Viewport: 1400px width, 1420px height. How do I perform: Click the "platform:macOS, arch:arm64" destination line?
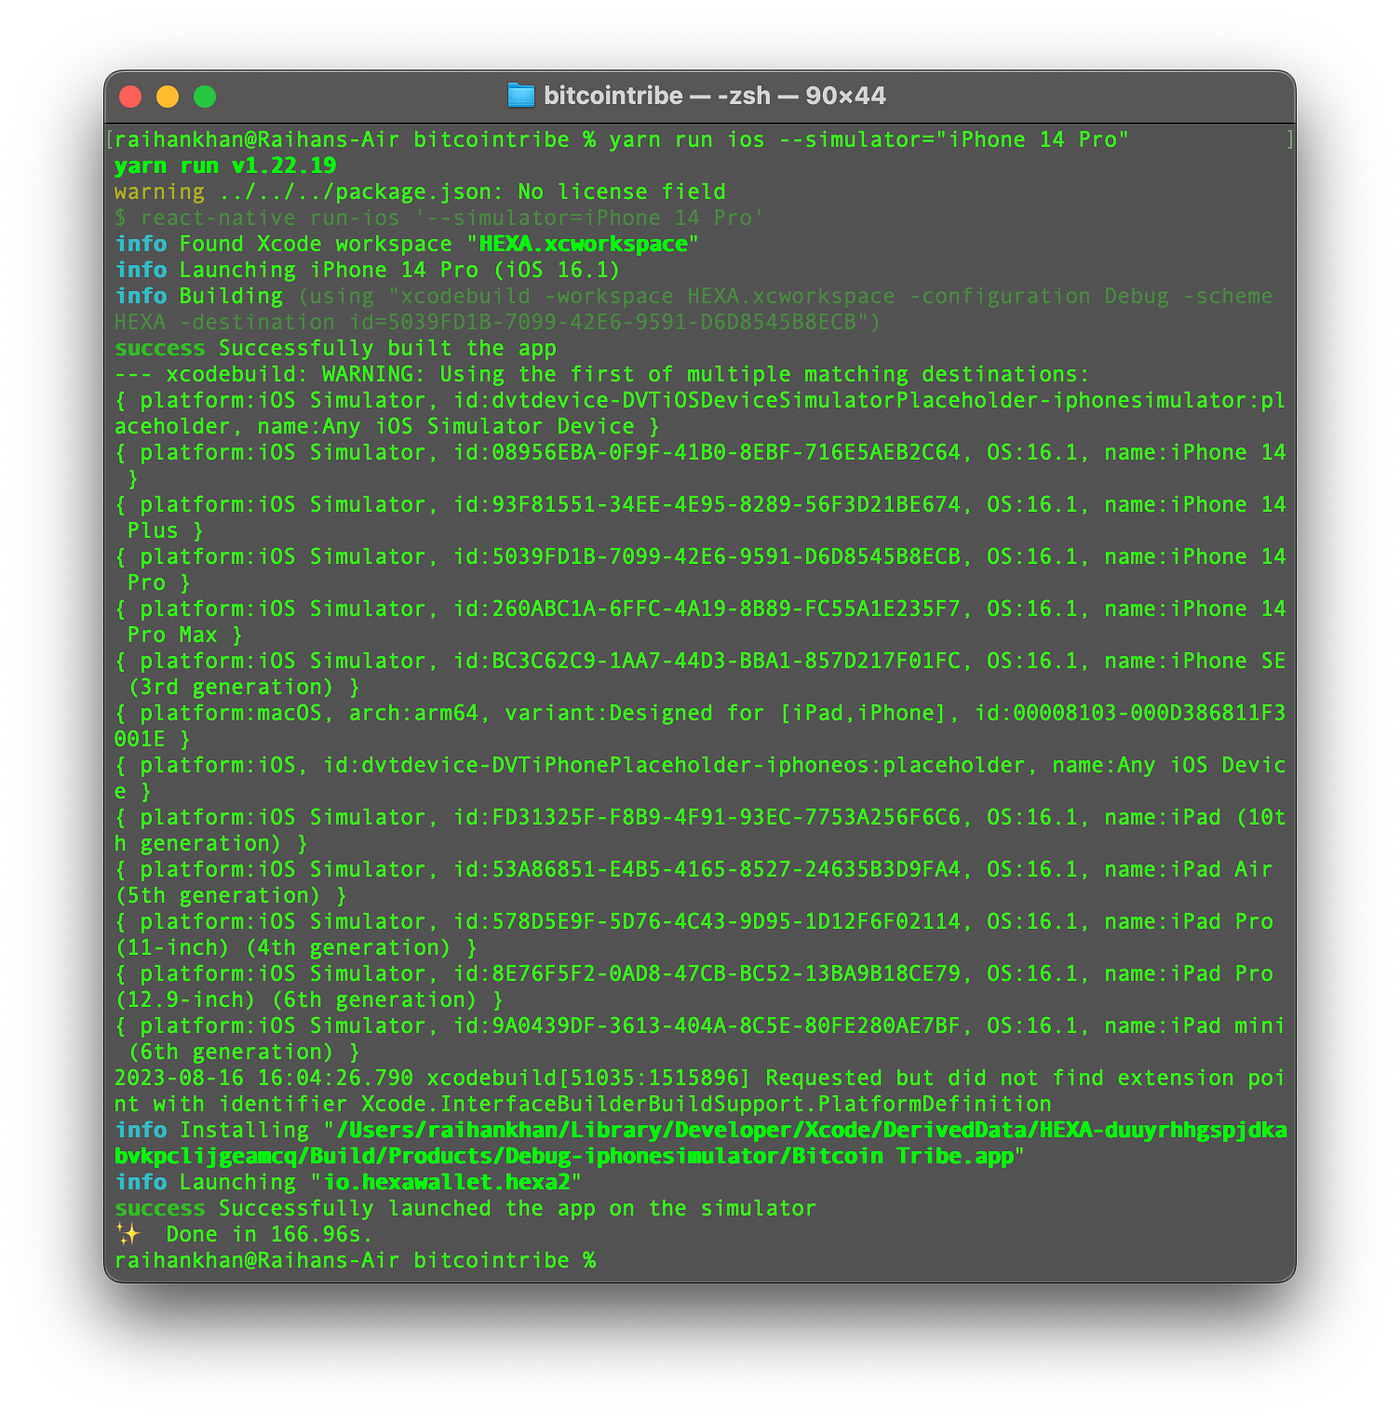pos(700,713)
